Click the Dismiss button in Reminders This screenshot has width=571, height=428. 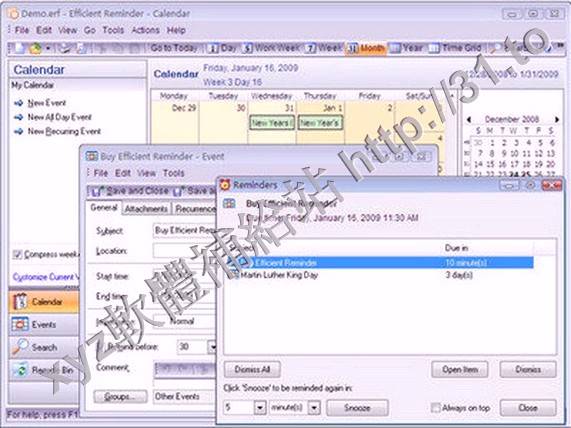[528, 369]
